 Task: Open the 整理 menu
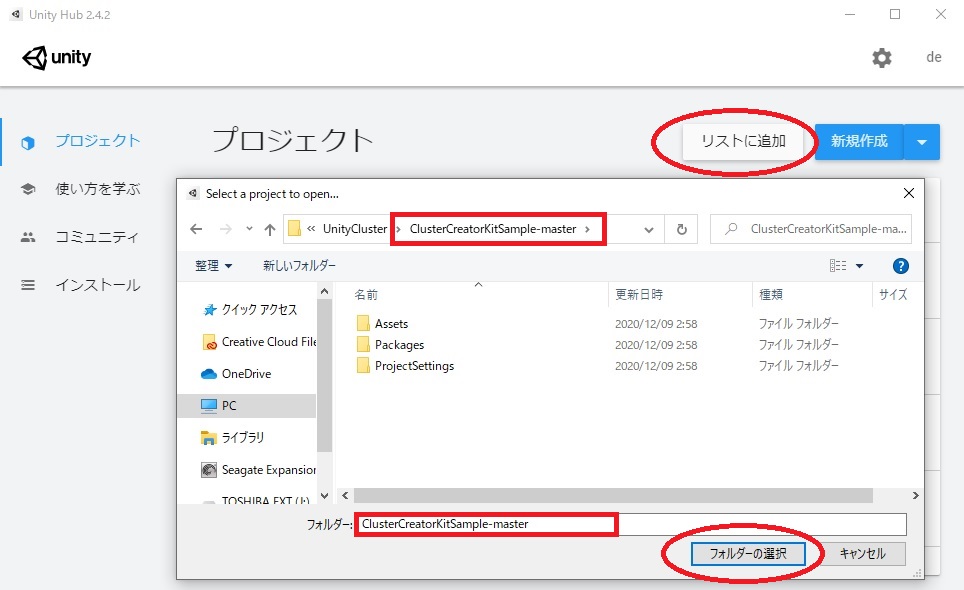point(213,266)
